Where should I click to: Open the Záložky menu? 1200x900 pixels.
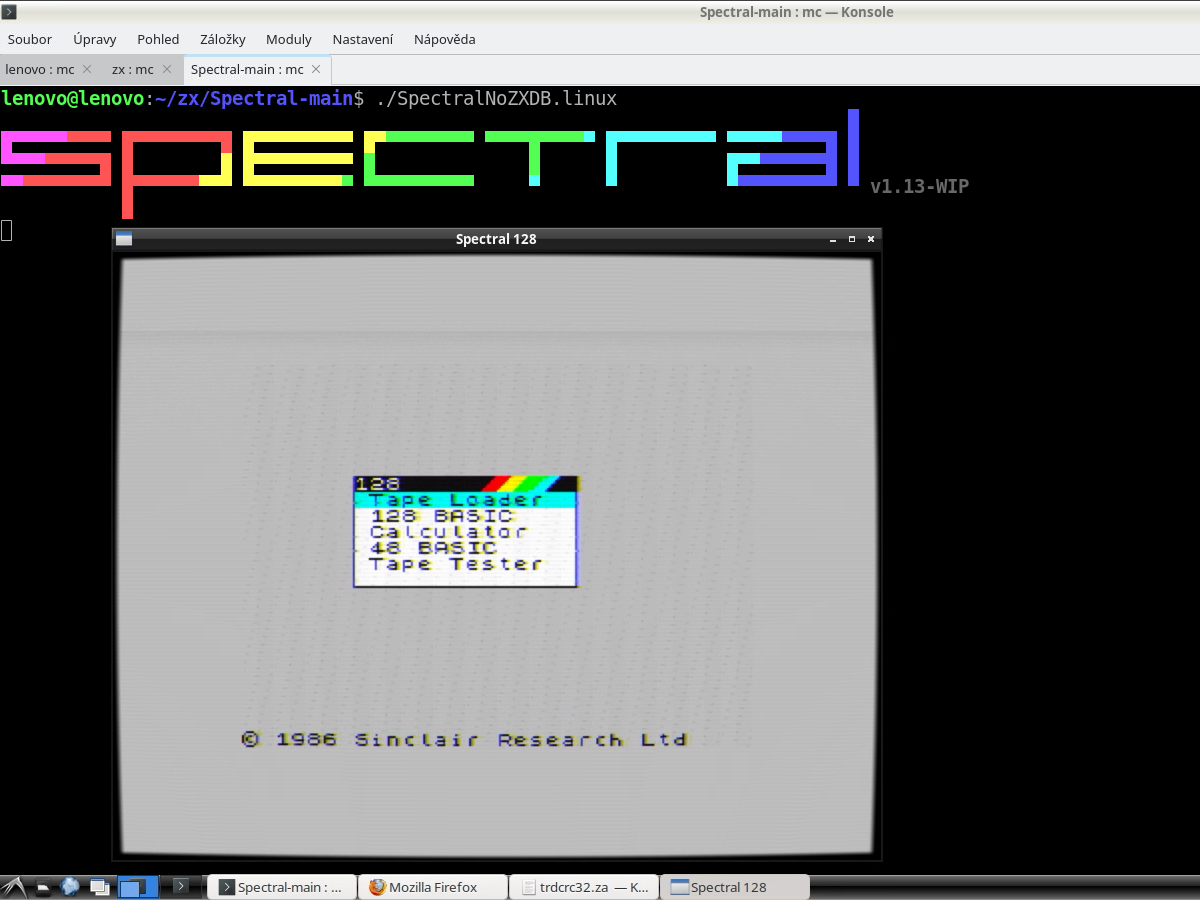[x=223, y=40]
